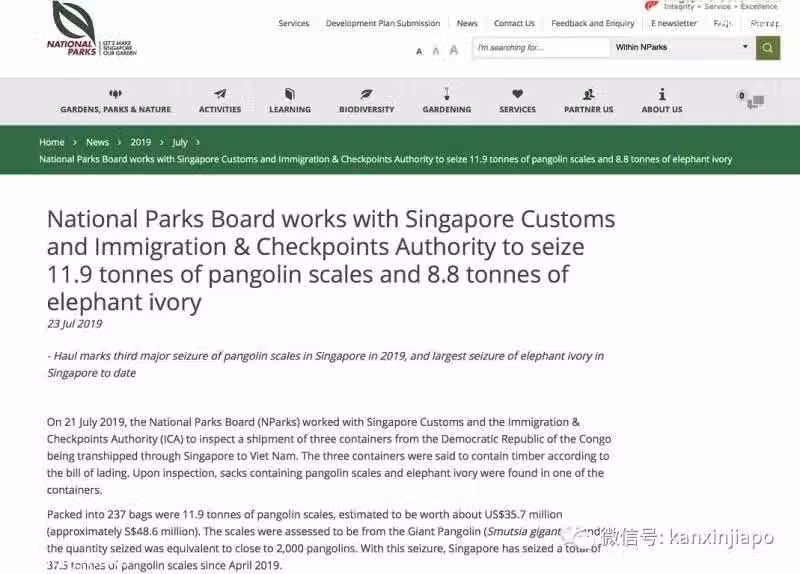The height and width of the screenshot is (574, 800).
Task: Open the About Us menu
Action: click(662, 109)
